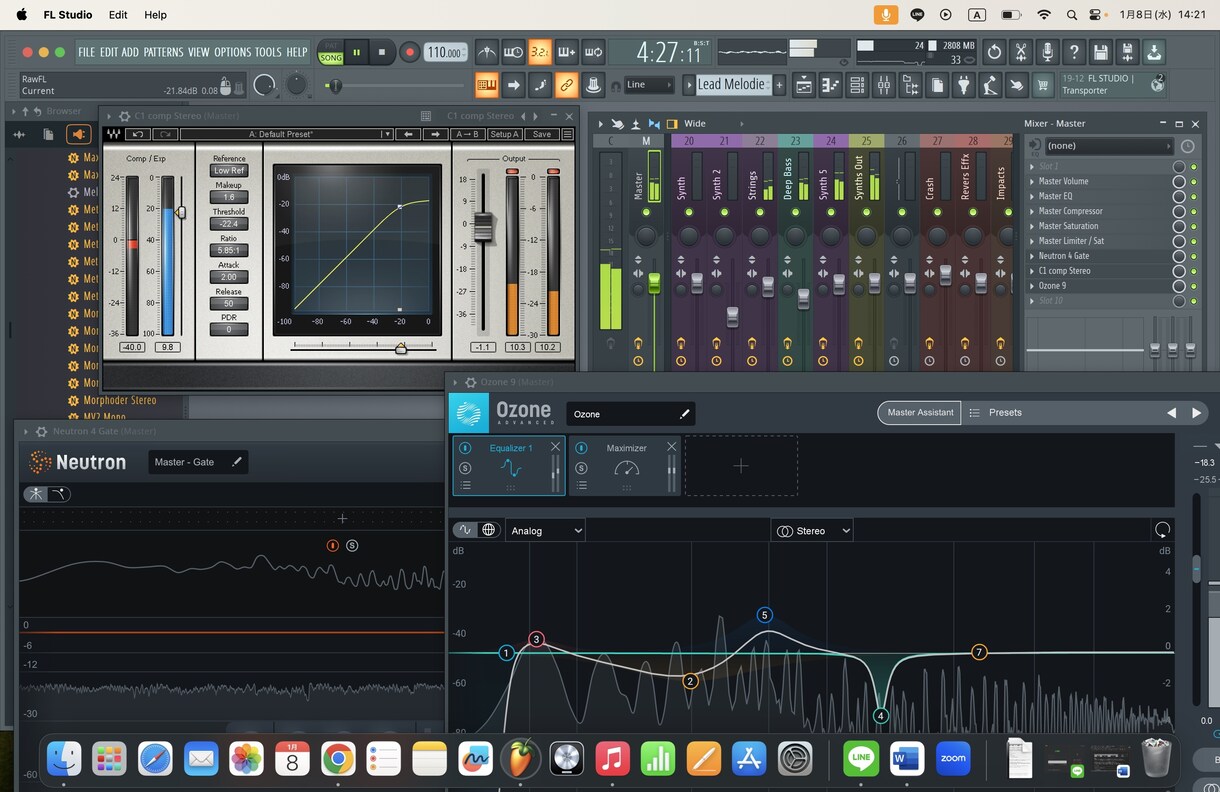
Task: Open the mixer view from the toolbar
Action: point(883,86)
